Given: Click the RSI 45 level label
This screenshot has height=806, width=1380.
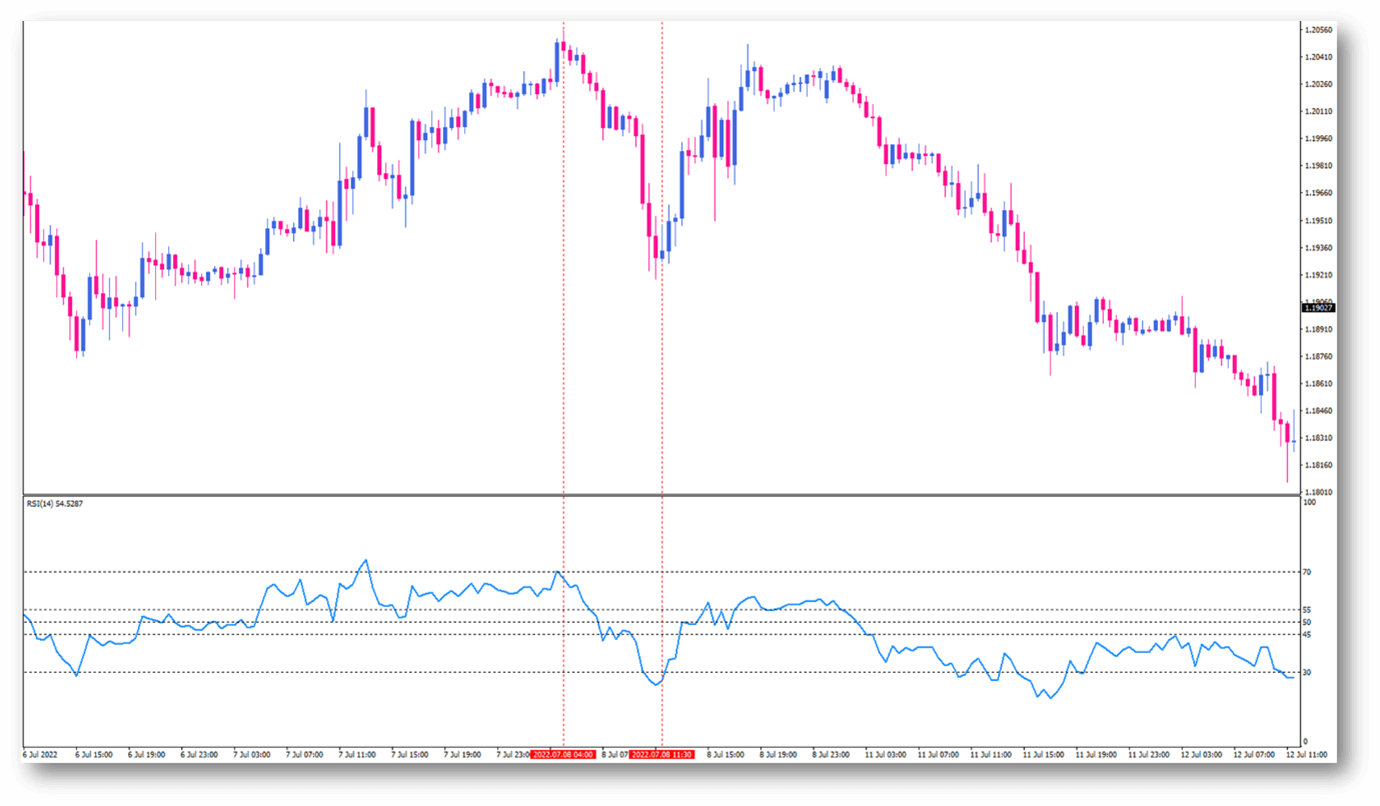Looking at the screenshot, I should (x=1308, y=634).
